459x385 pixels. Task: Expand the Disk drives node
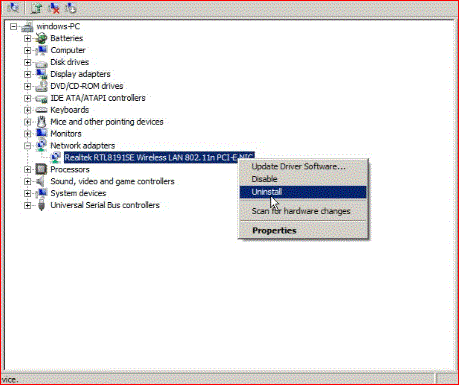pos(28,62)
